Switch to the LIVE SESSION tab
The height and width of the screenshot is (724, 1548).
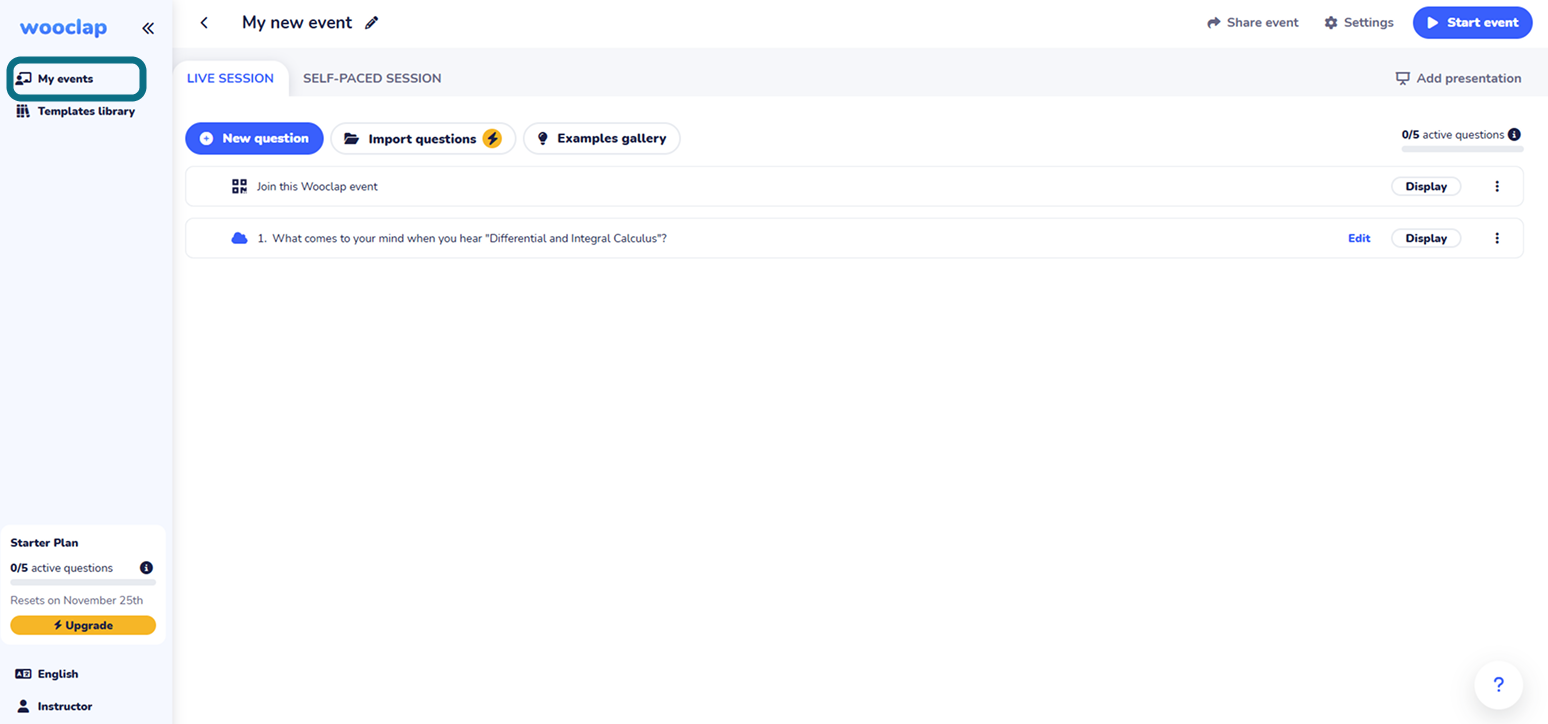230,78
